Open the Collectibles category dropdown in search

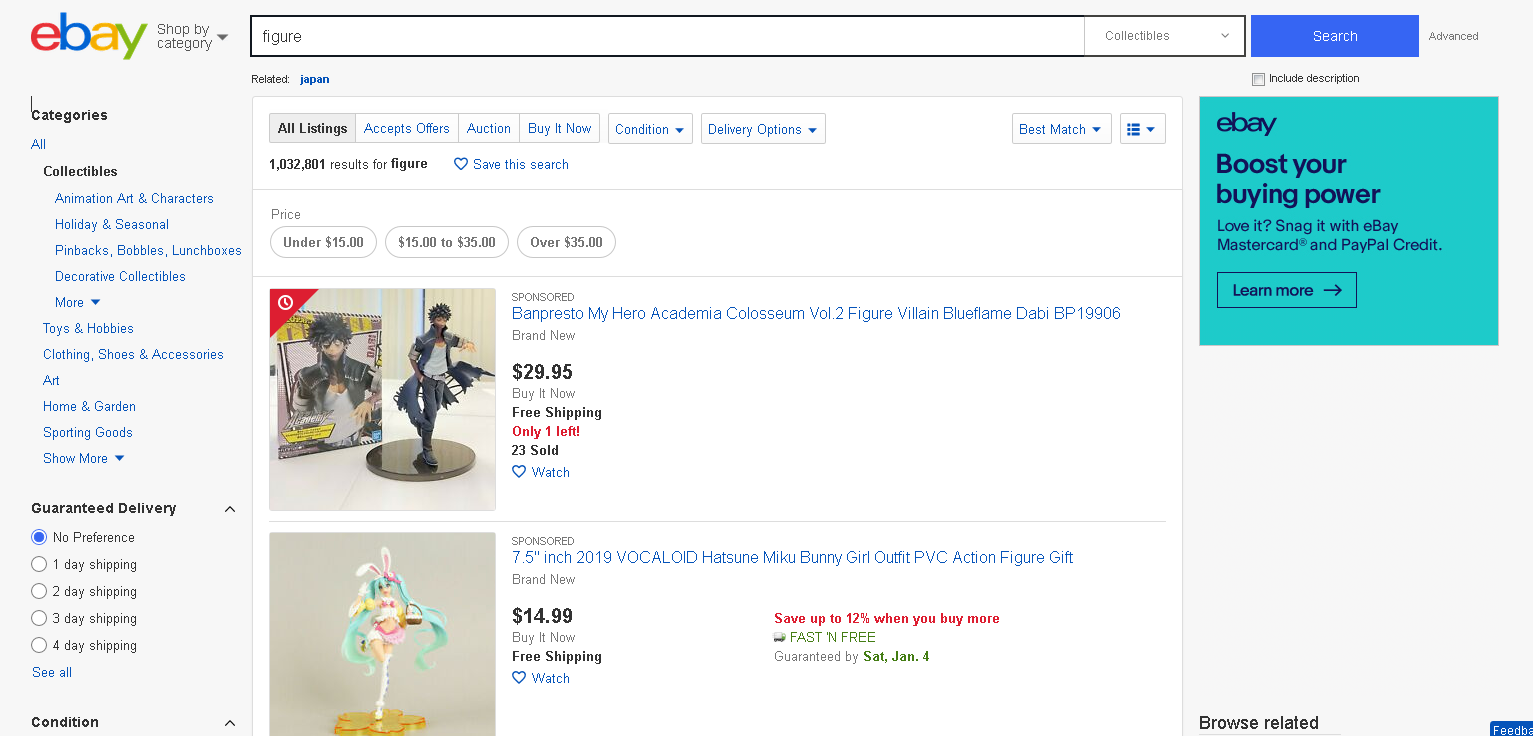pyautogui.click(x=1164, y=36)
